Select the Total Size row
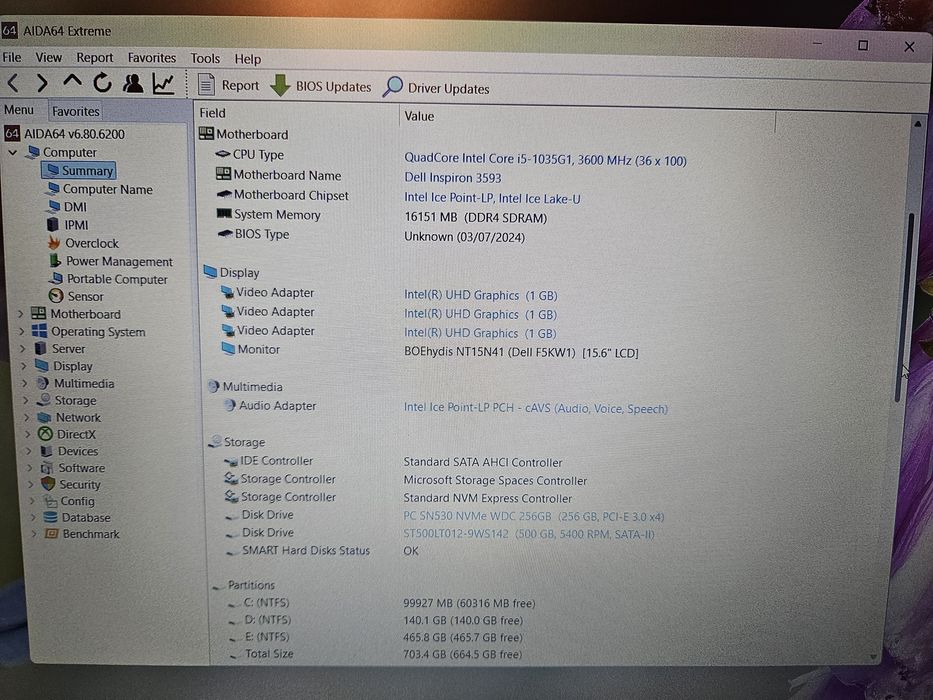933x700 pixels. [376, 654]
